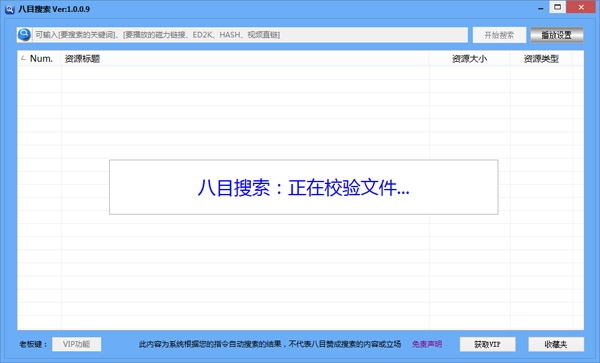Maximize the 八目搜索 window
The image size is (600, 363).
coord(558,7)
